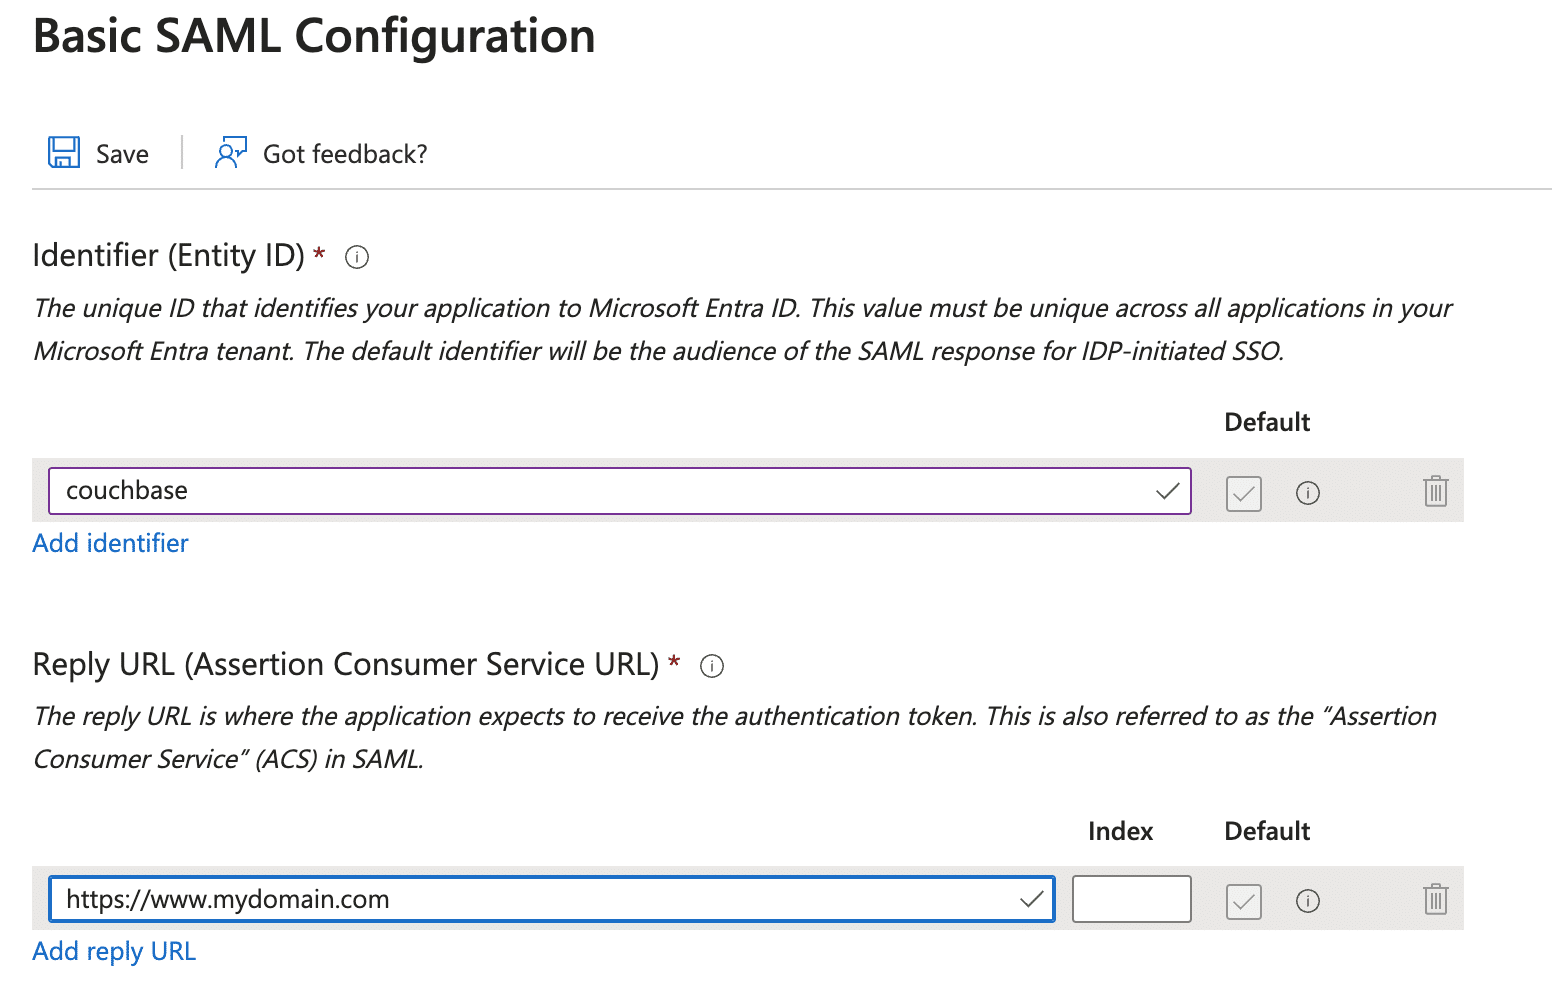Click the empty Index input box
This screenshot has height=996, width=1552.
click(x=1131, y=899)
